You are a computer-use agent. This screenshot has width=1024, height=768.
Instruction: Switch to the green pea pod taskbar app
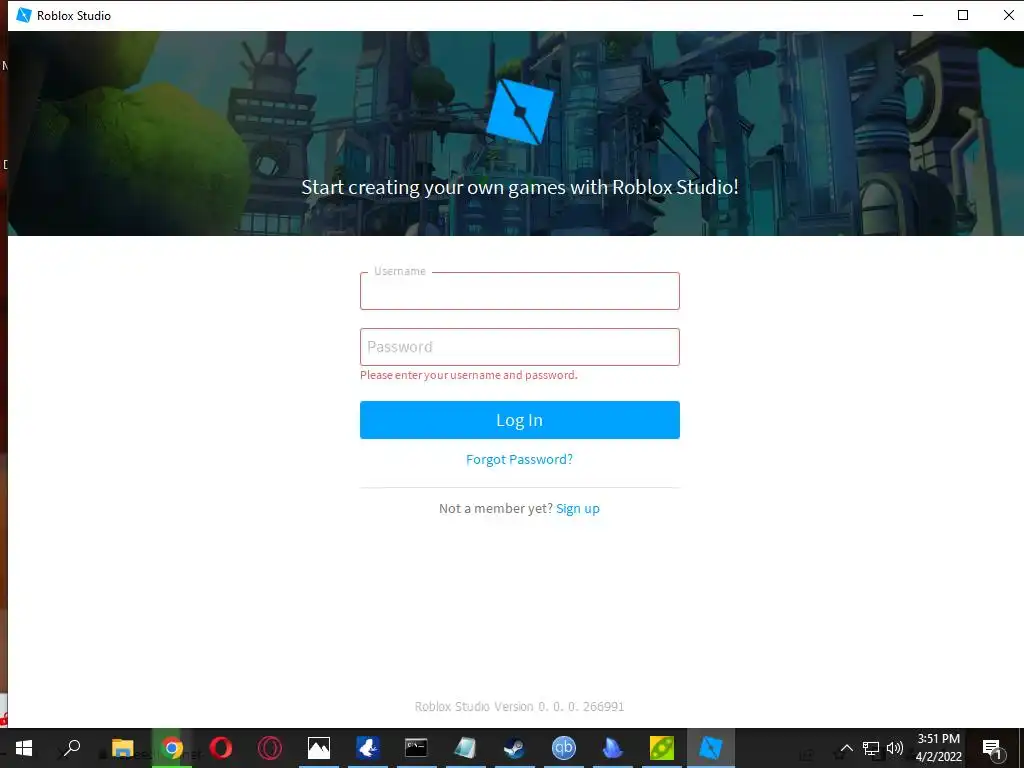click(662, 748)
